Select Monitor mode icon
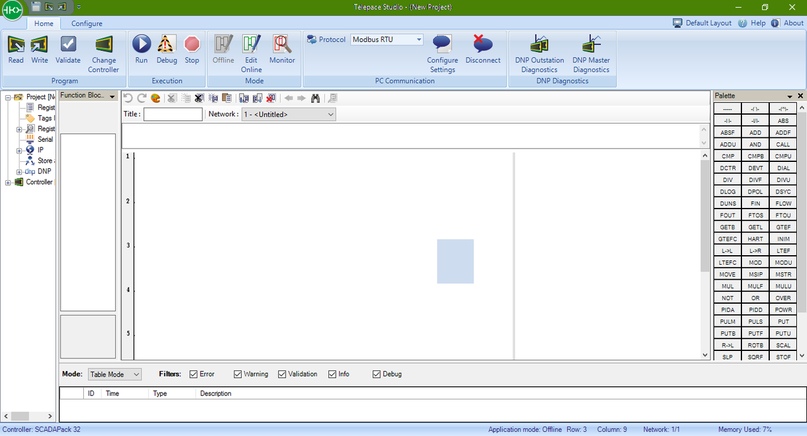 pos(282,44)
